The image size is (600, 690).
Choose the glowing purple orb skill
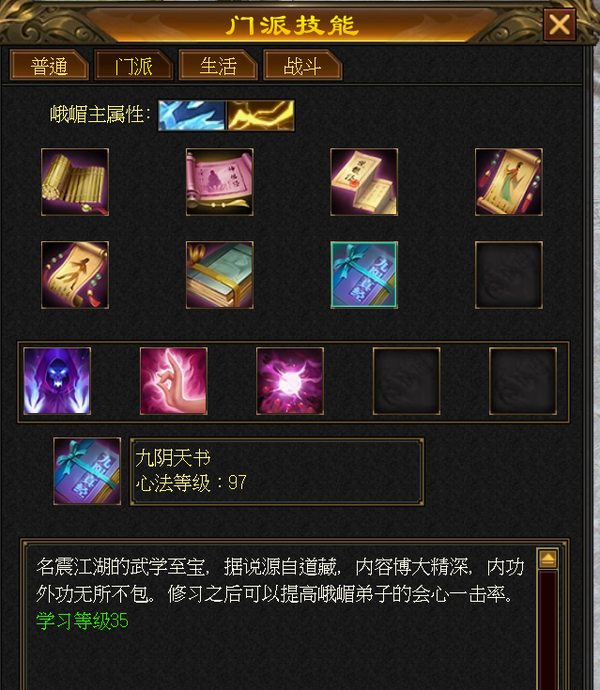point(290,381)
